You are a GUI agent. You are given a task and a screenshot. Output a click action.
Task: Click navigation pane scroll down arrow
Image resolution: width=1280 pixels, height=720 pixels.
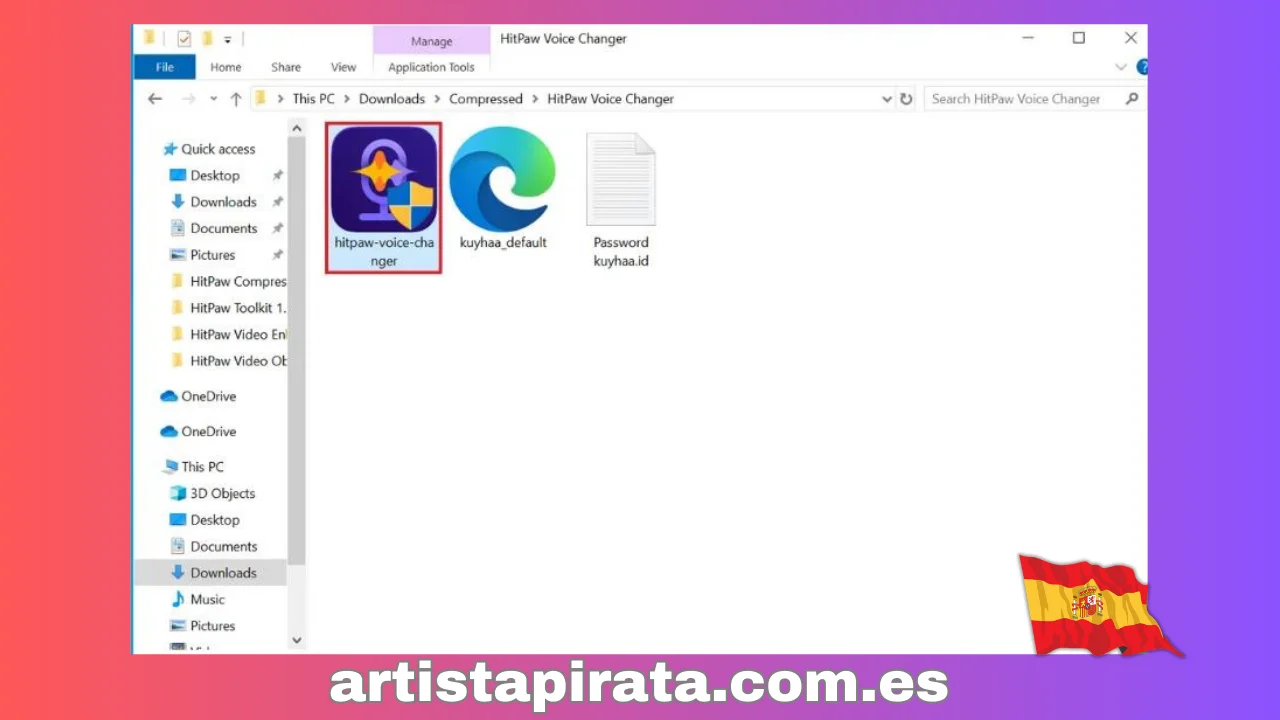tap(297, 640)
